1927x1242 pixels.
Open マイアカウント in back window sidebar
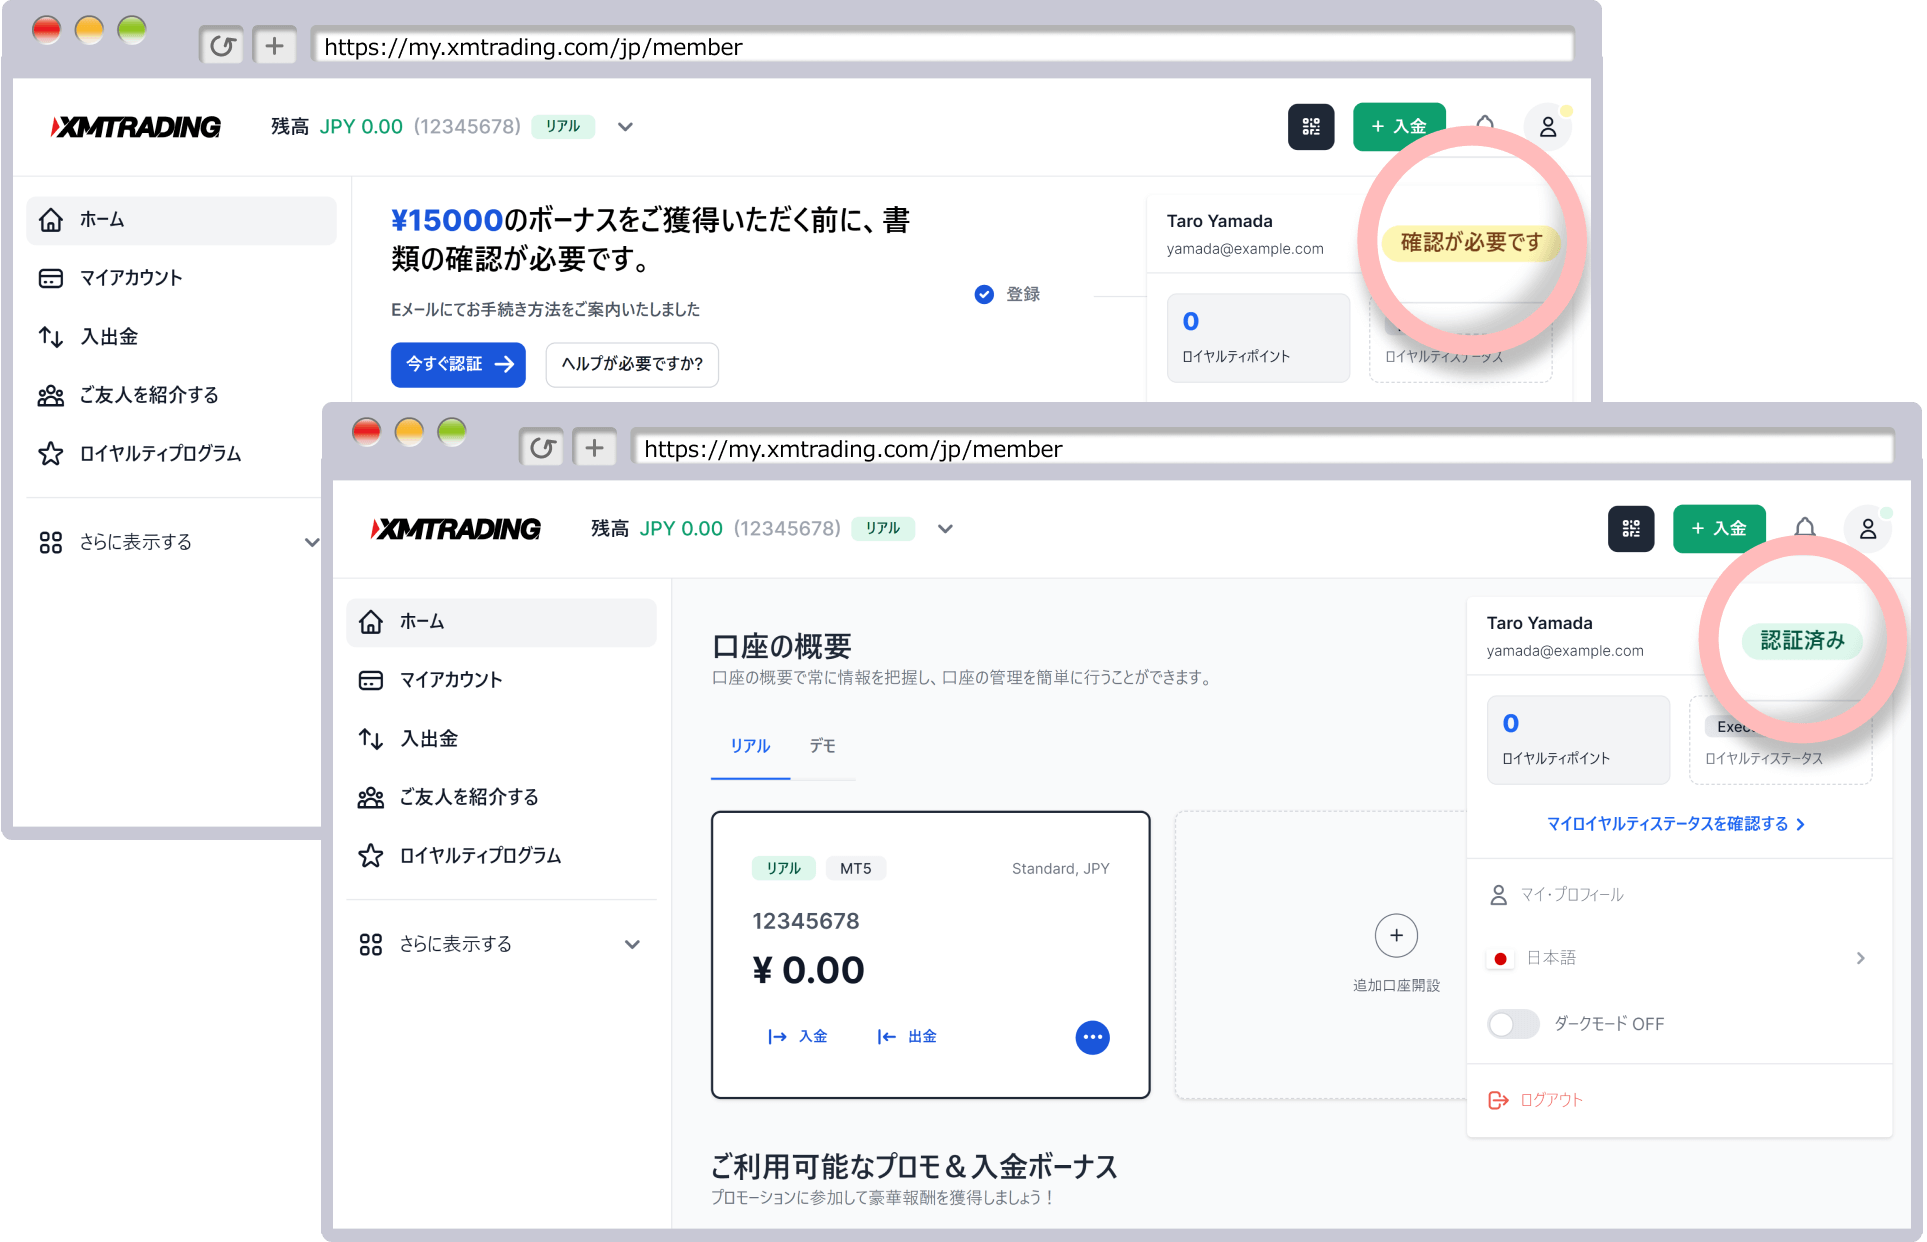181,278
